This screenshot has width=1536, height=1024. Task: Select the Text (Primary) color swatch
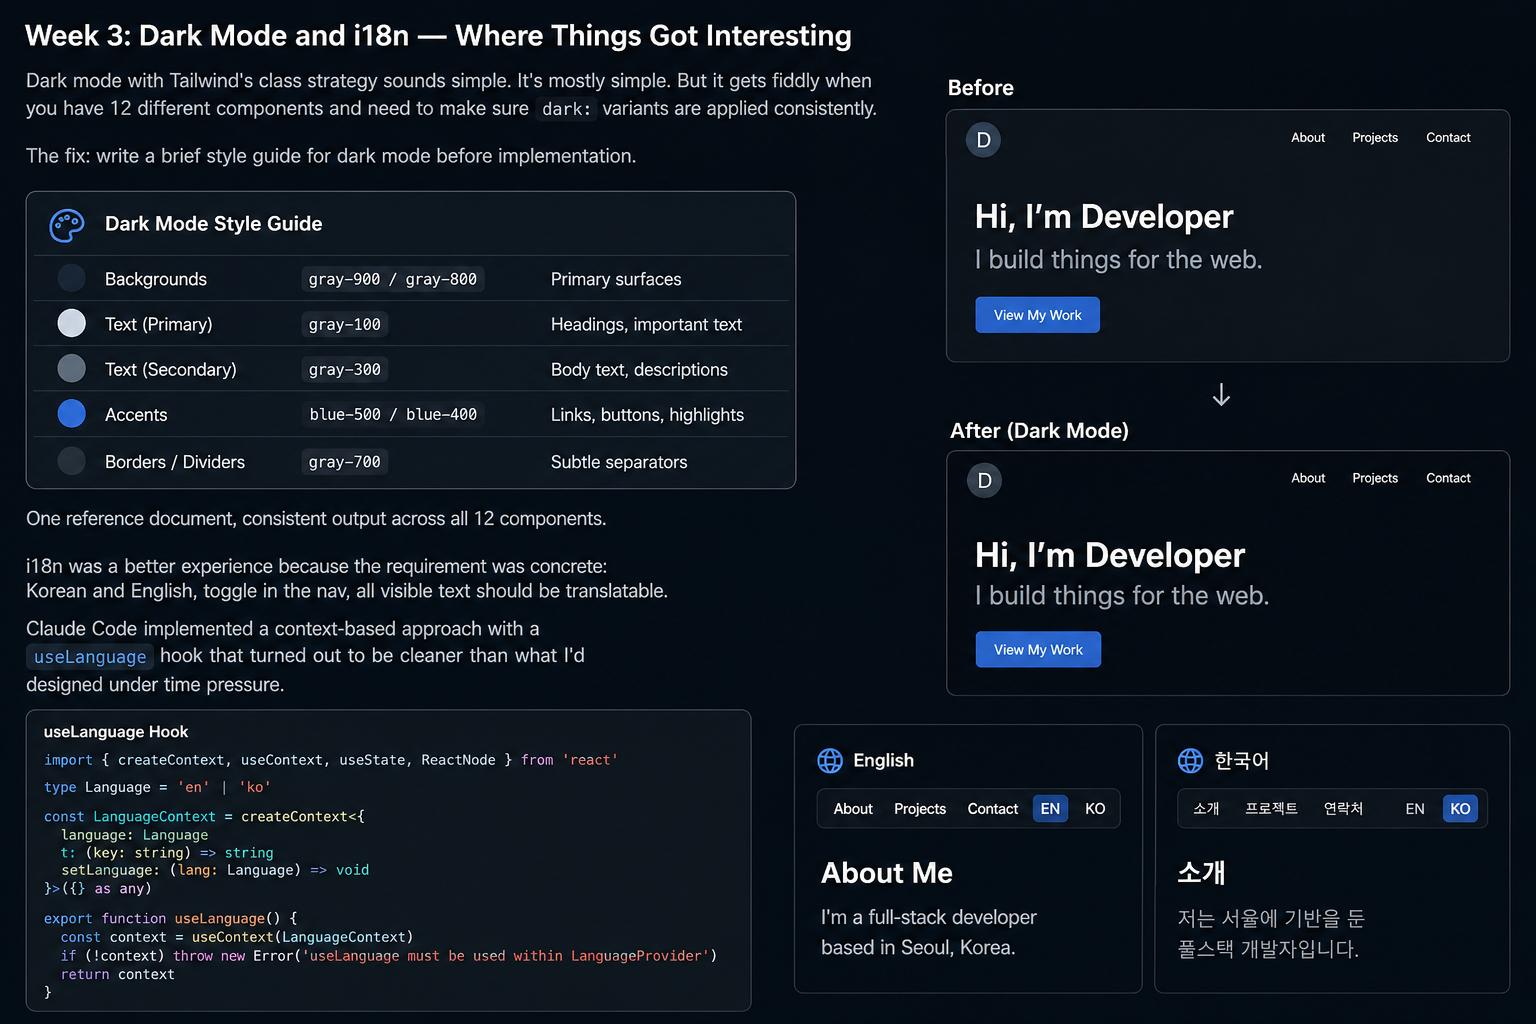click(x=72, y=323)
